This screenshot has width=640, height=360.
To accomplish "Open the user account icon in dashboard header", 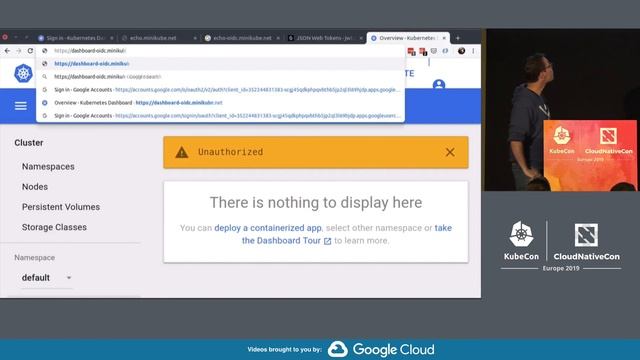I will (439, 84).
